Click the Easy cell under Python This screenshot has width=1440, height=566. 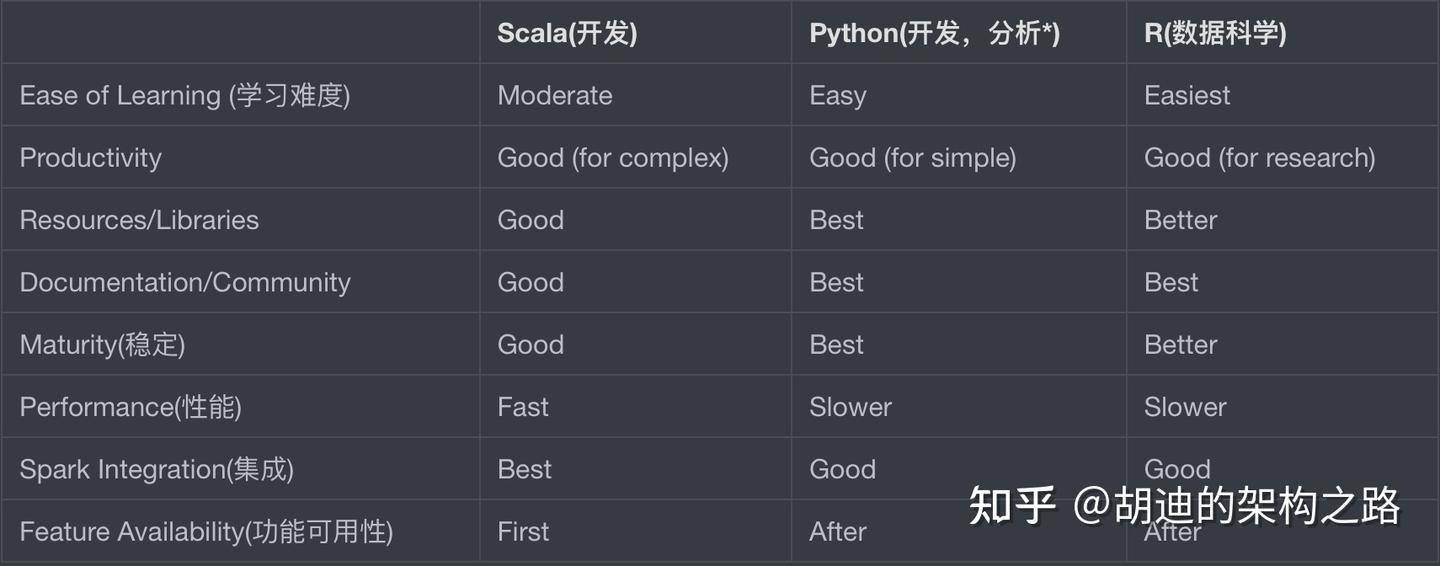[x=838, y=96]
